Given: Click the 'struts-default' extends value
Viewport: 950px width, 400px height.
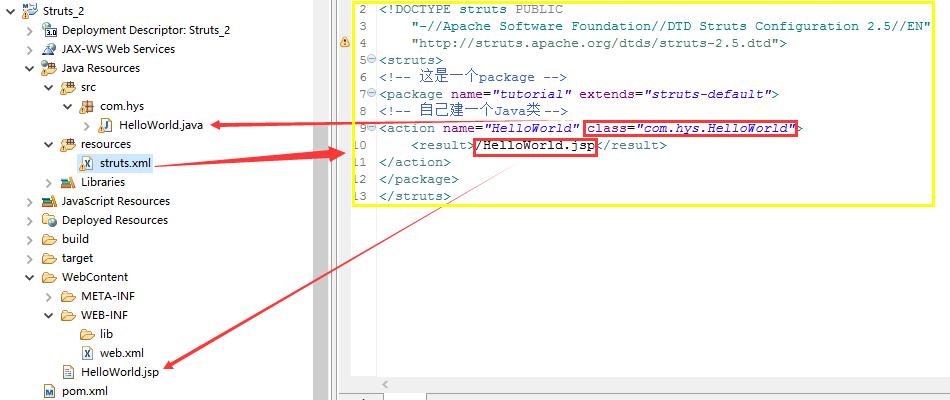Looking at the screenshot, I should pos(708,94).
